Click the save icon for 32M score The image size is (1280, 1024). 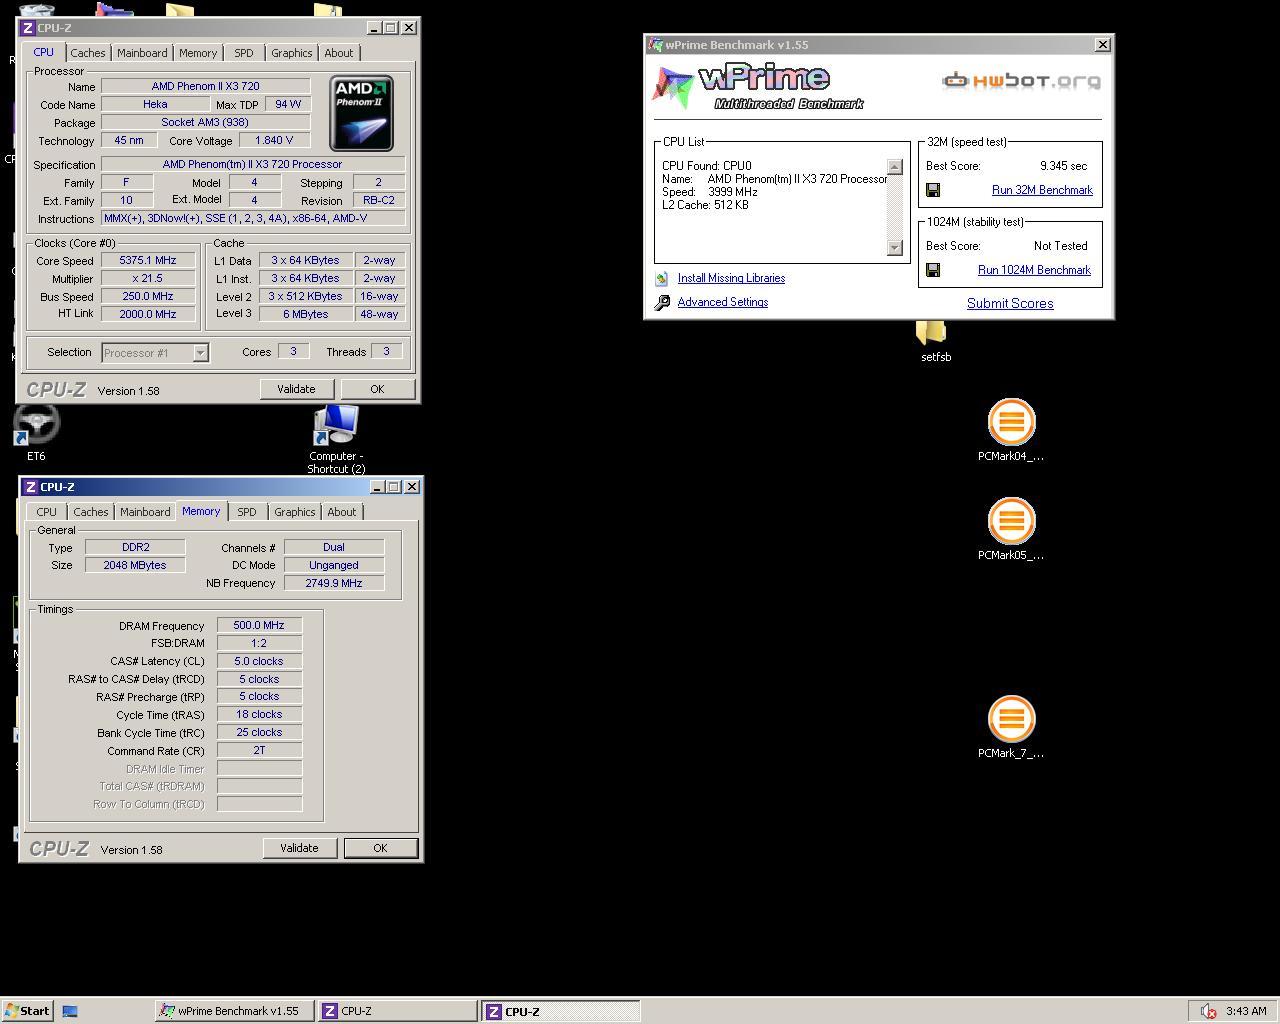[933, 190]
